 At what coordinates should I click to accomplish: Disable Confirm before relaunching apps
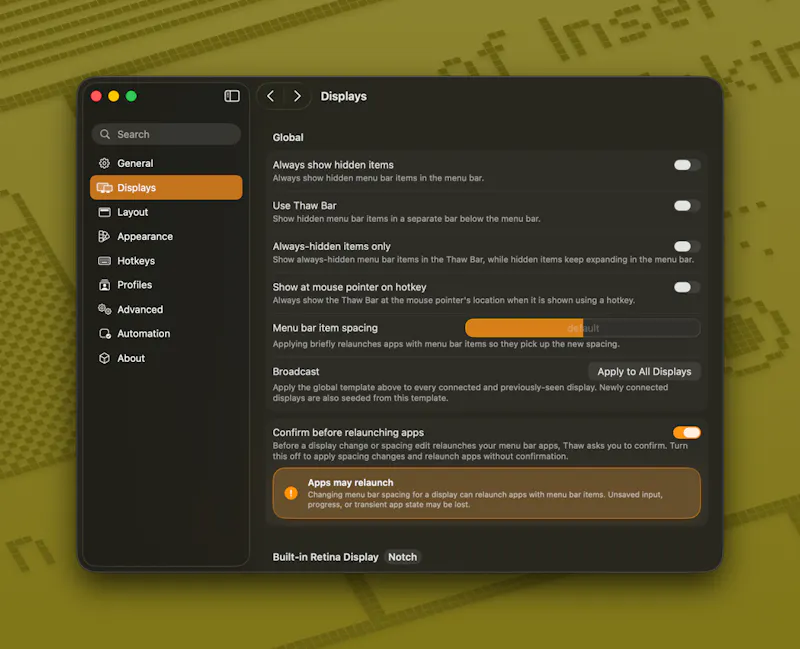coord(687,433)
